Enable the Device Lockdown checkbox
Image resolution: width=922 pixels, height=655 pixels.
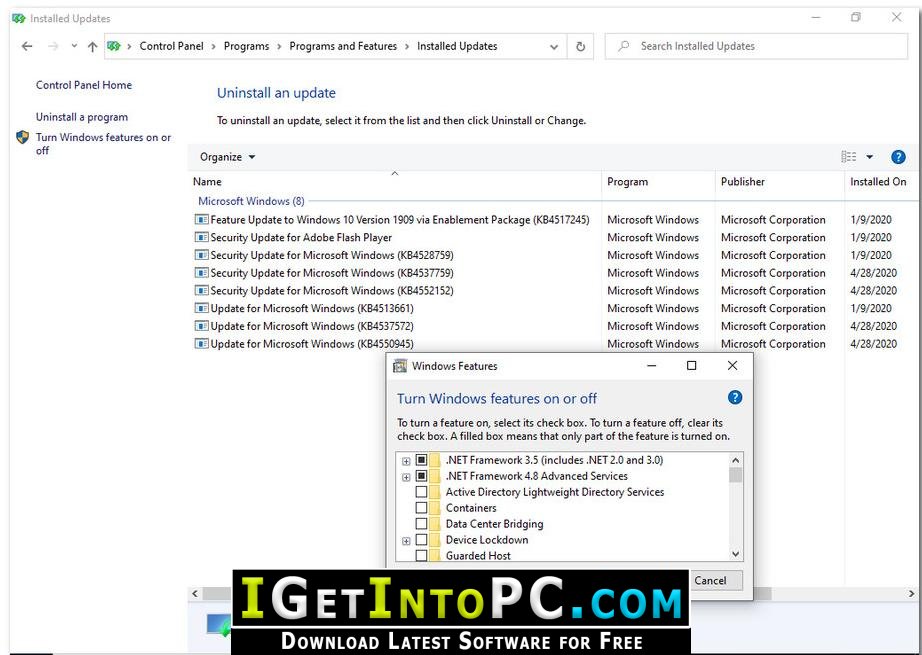point(421,539)
